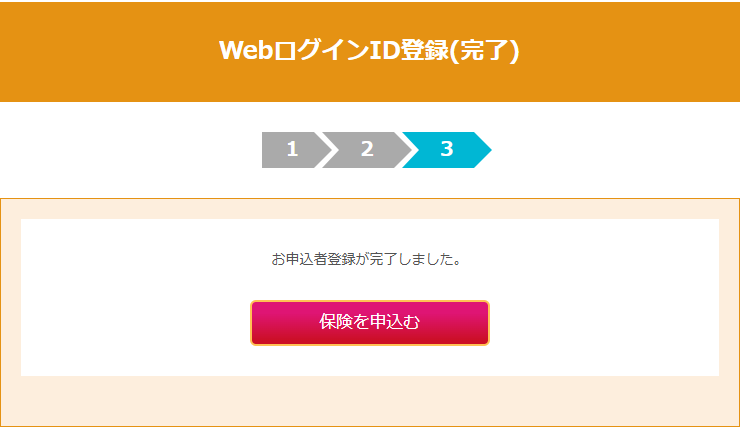Viewport: 743px width, 429px height.
Task: Click the Web text in the orange header
Action: (246, 50)
